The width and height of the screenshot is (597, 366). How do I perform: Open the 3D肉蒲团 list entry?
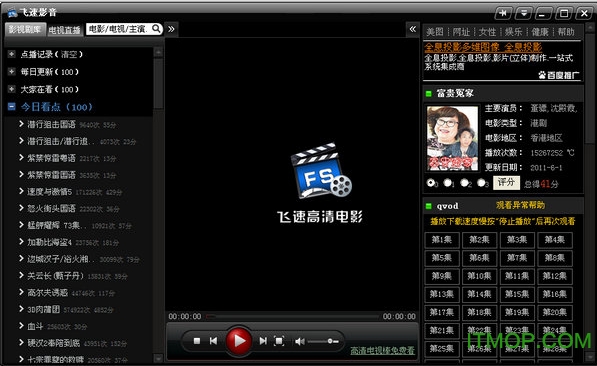tap(44, 309)
